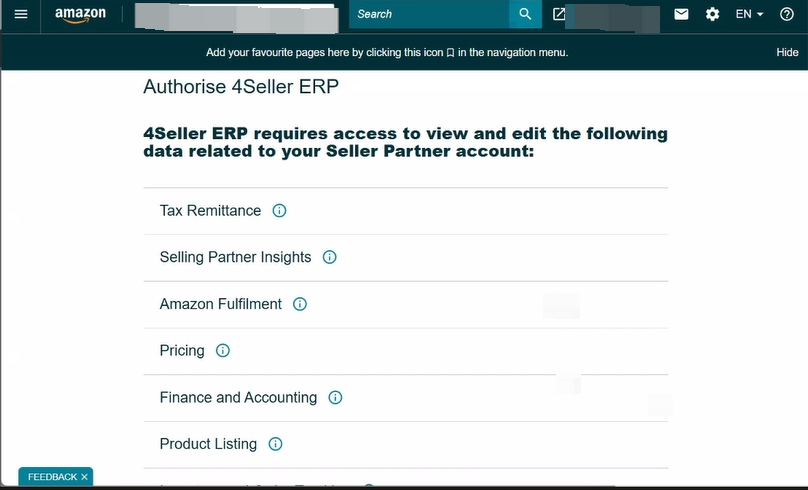Show info for Selling Partner Insights
This screenshot has height=490, width=808.
[330, 257]
